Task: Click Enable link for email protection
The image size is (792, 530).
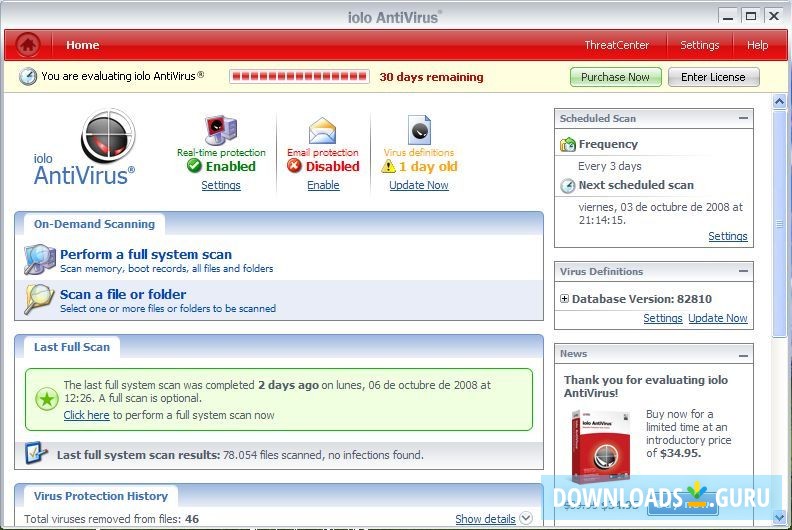Action: (x=323, y=185)
